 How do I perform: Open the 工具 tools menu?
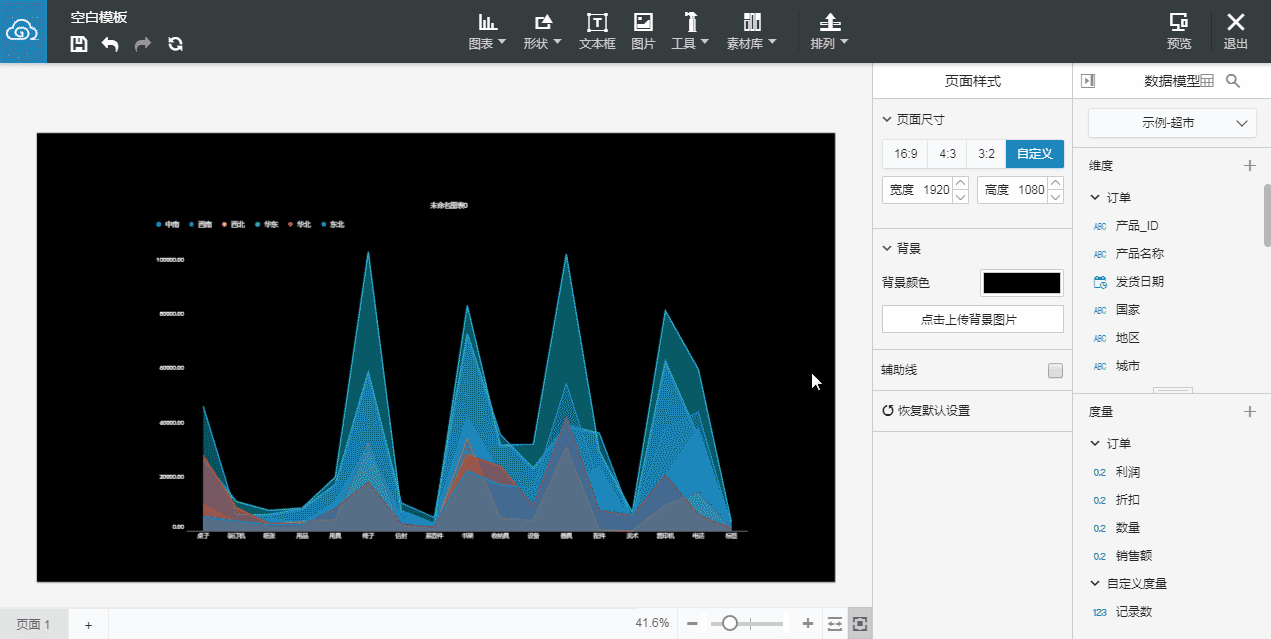pyautogui.click(x=690, y=31)
